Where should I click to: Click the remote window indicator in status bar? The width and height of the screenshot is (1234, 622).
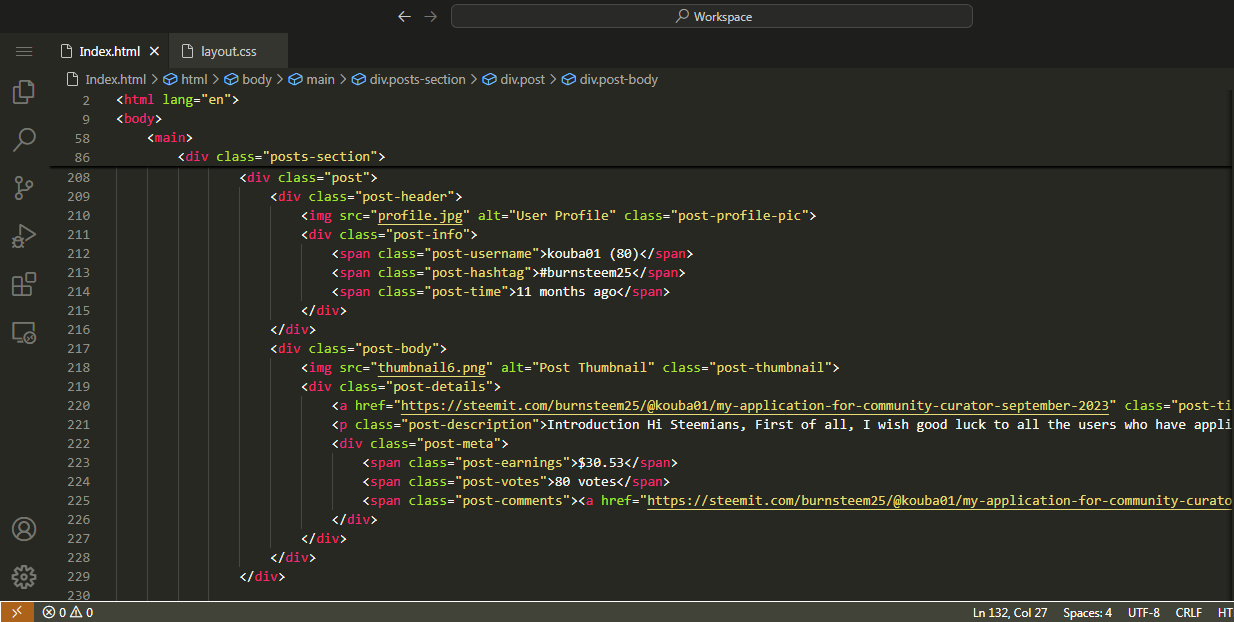point(16,612)
